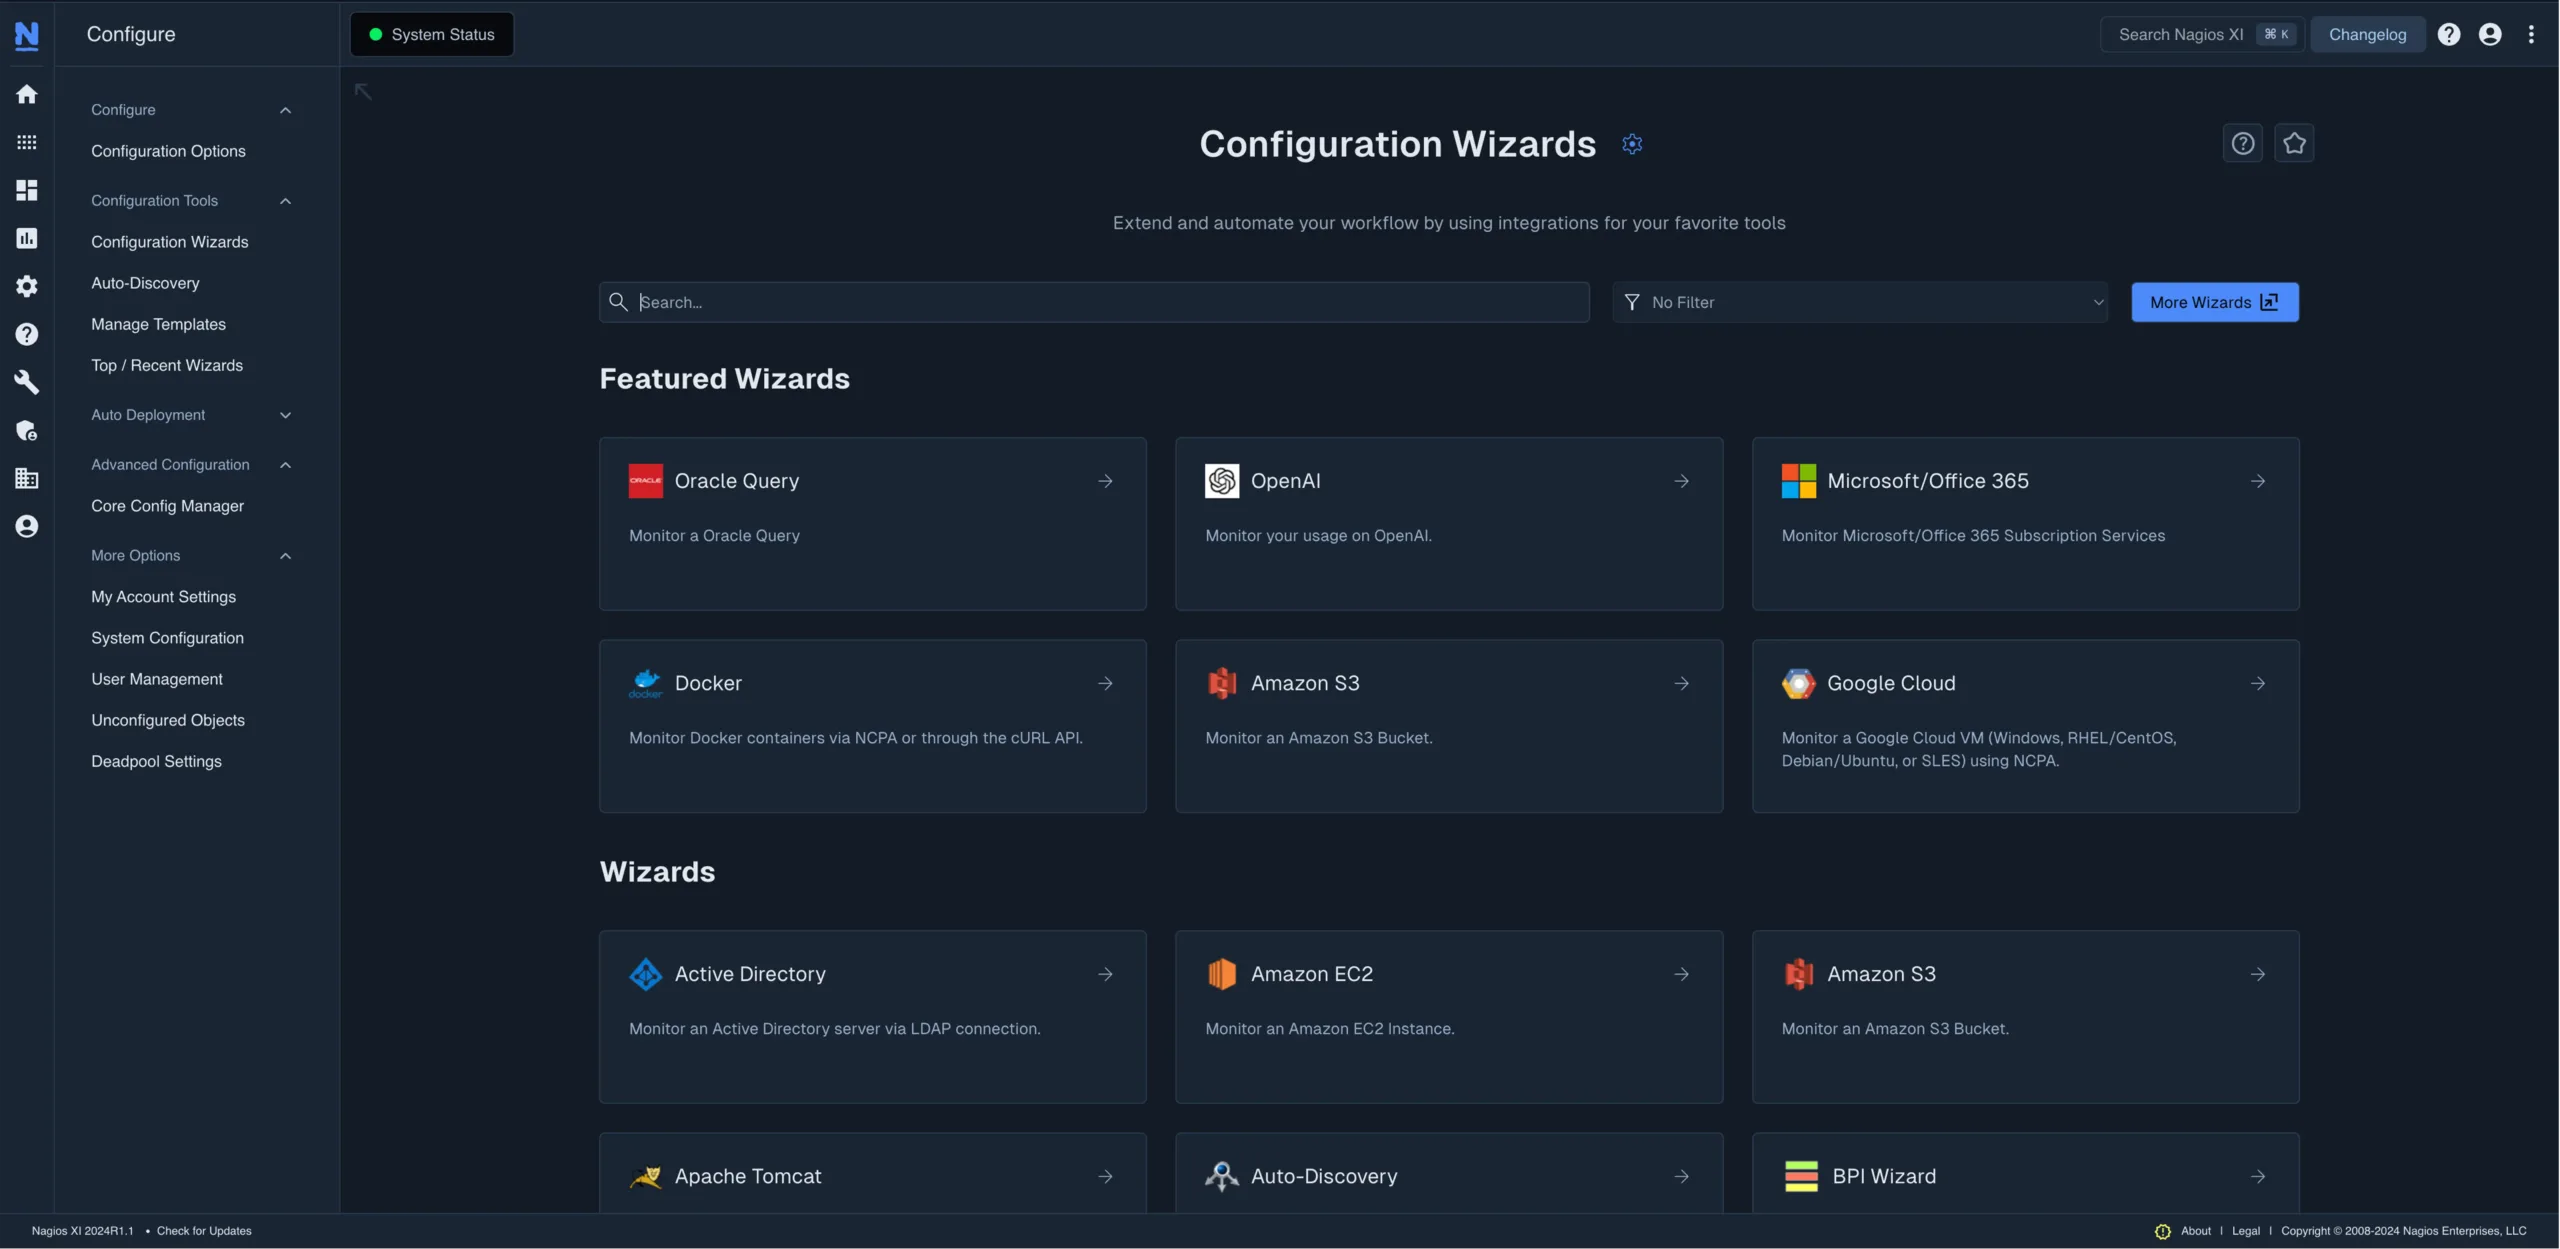The width and height of the screenshot is (2560, 1249).
Task: Open the Home icon in the sidebar
Action: coord(26,93)
